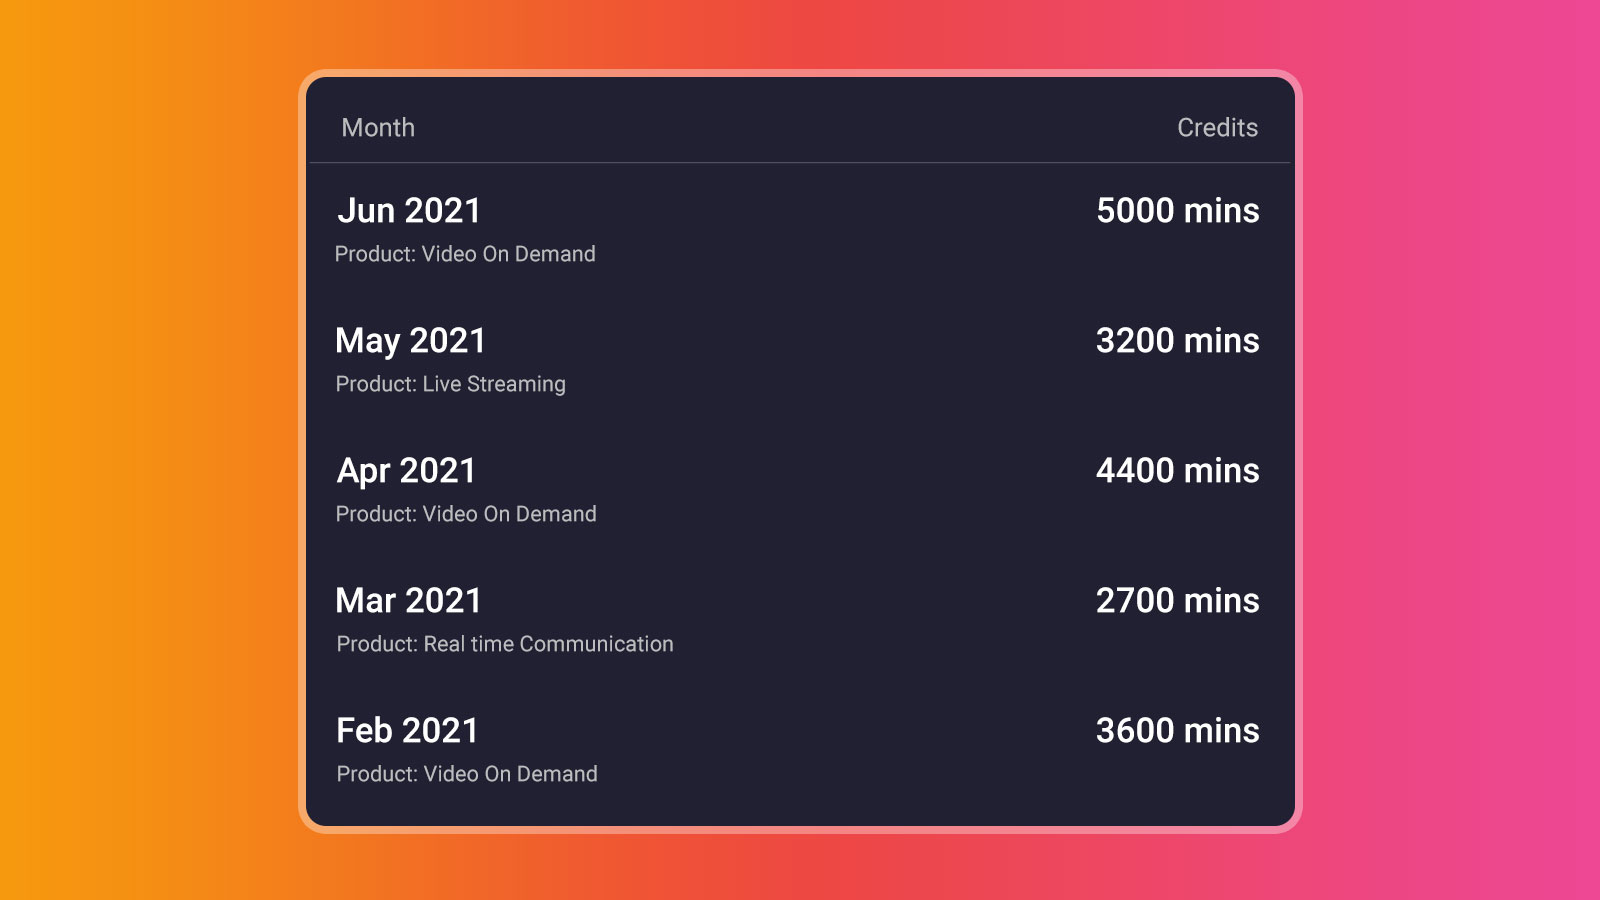The width and height of the screenshot is (1600, 900).
Task: Select the May 2021 row title
Action: (410, 341)
